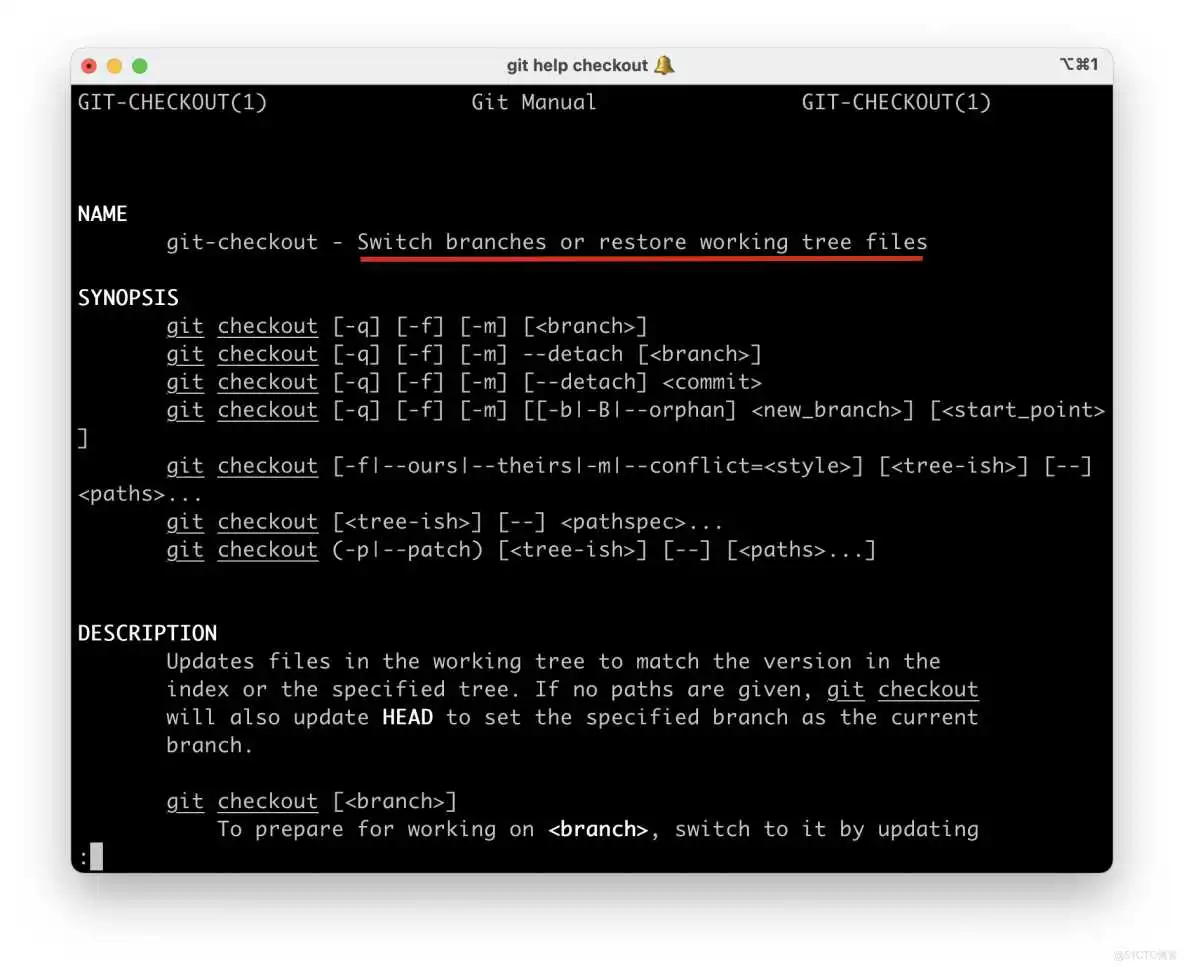Follow the 'checkout' link on the --detach synopsis line

267,353
